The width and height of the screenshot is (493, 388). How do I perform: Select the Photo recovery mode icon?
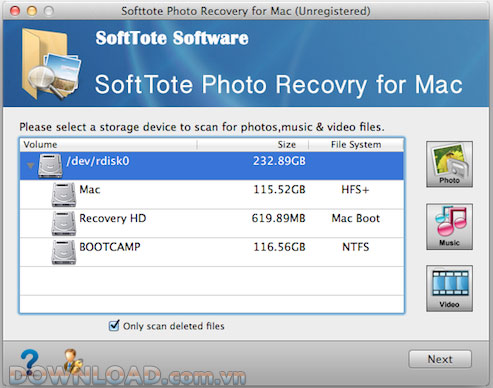tap(449, 164)
